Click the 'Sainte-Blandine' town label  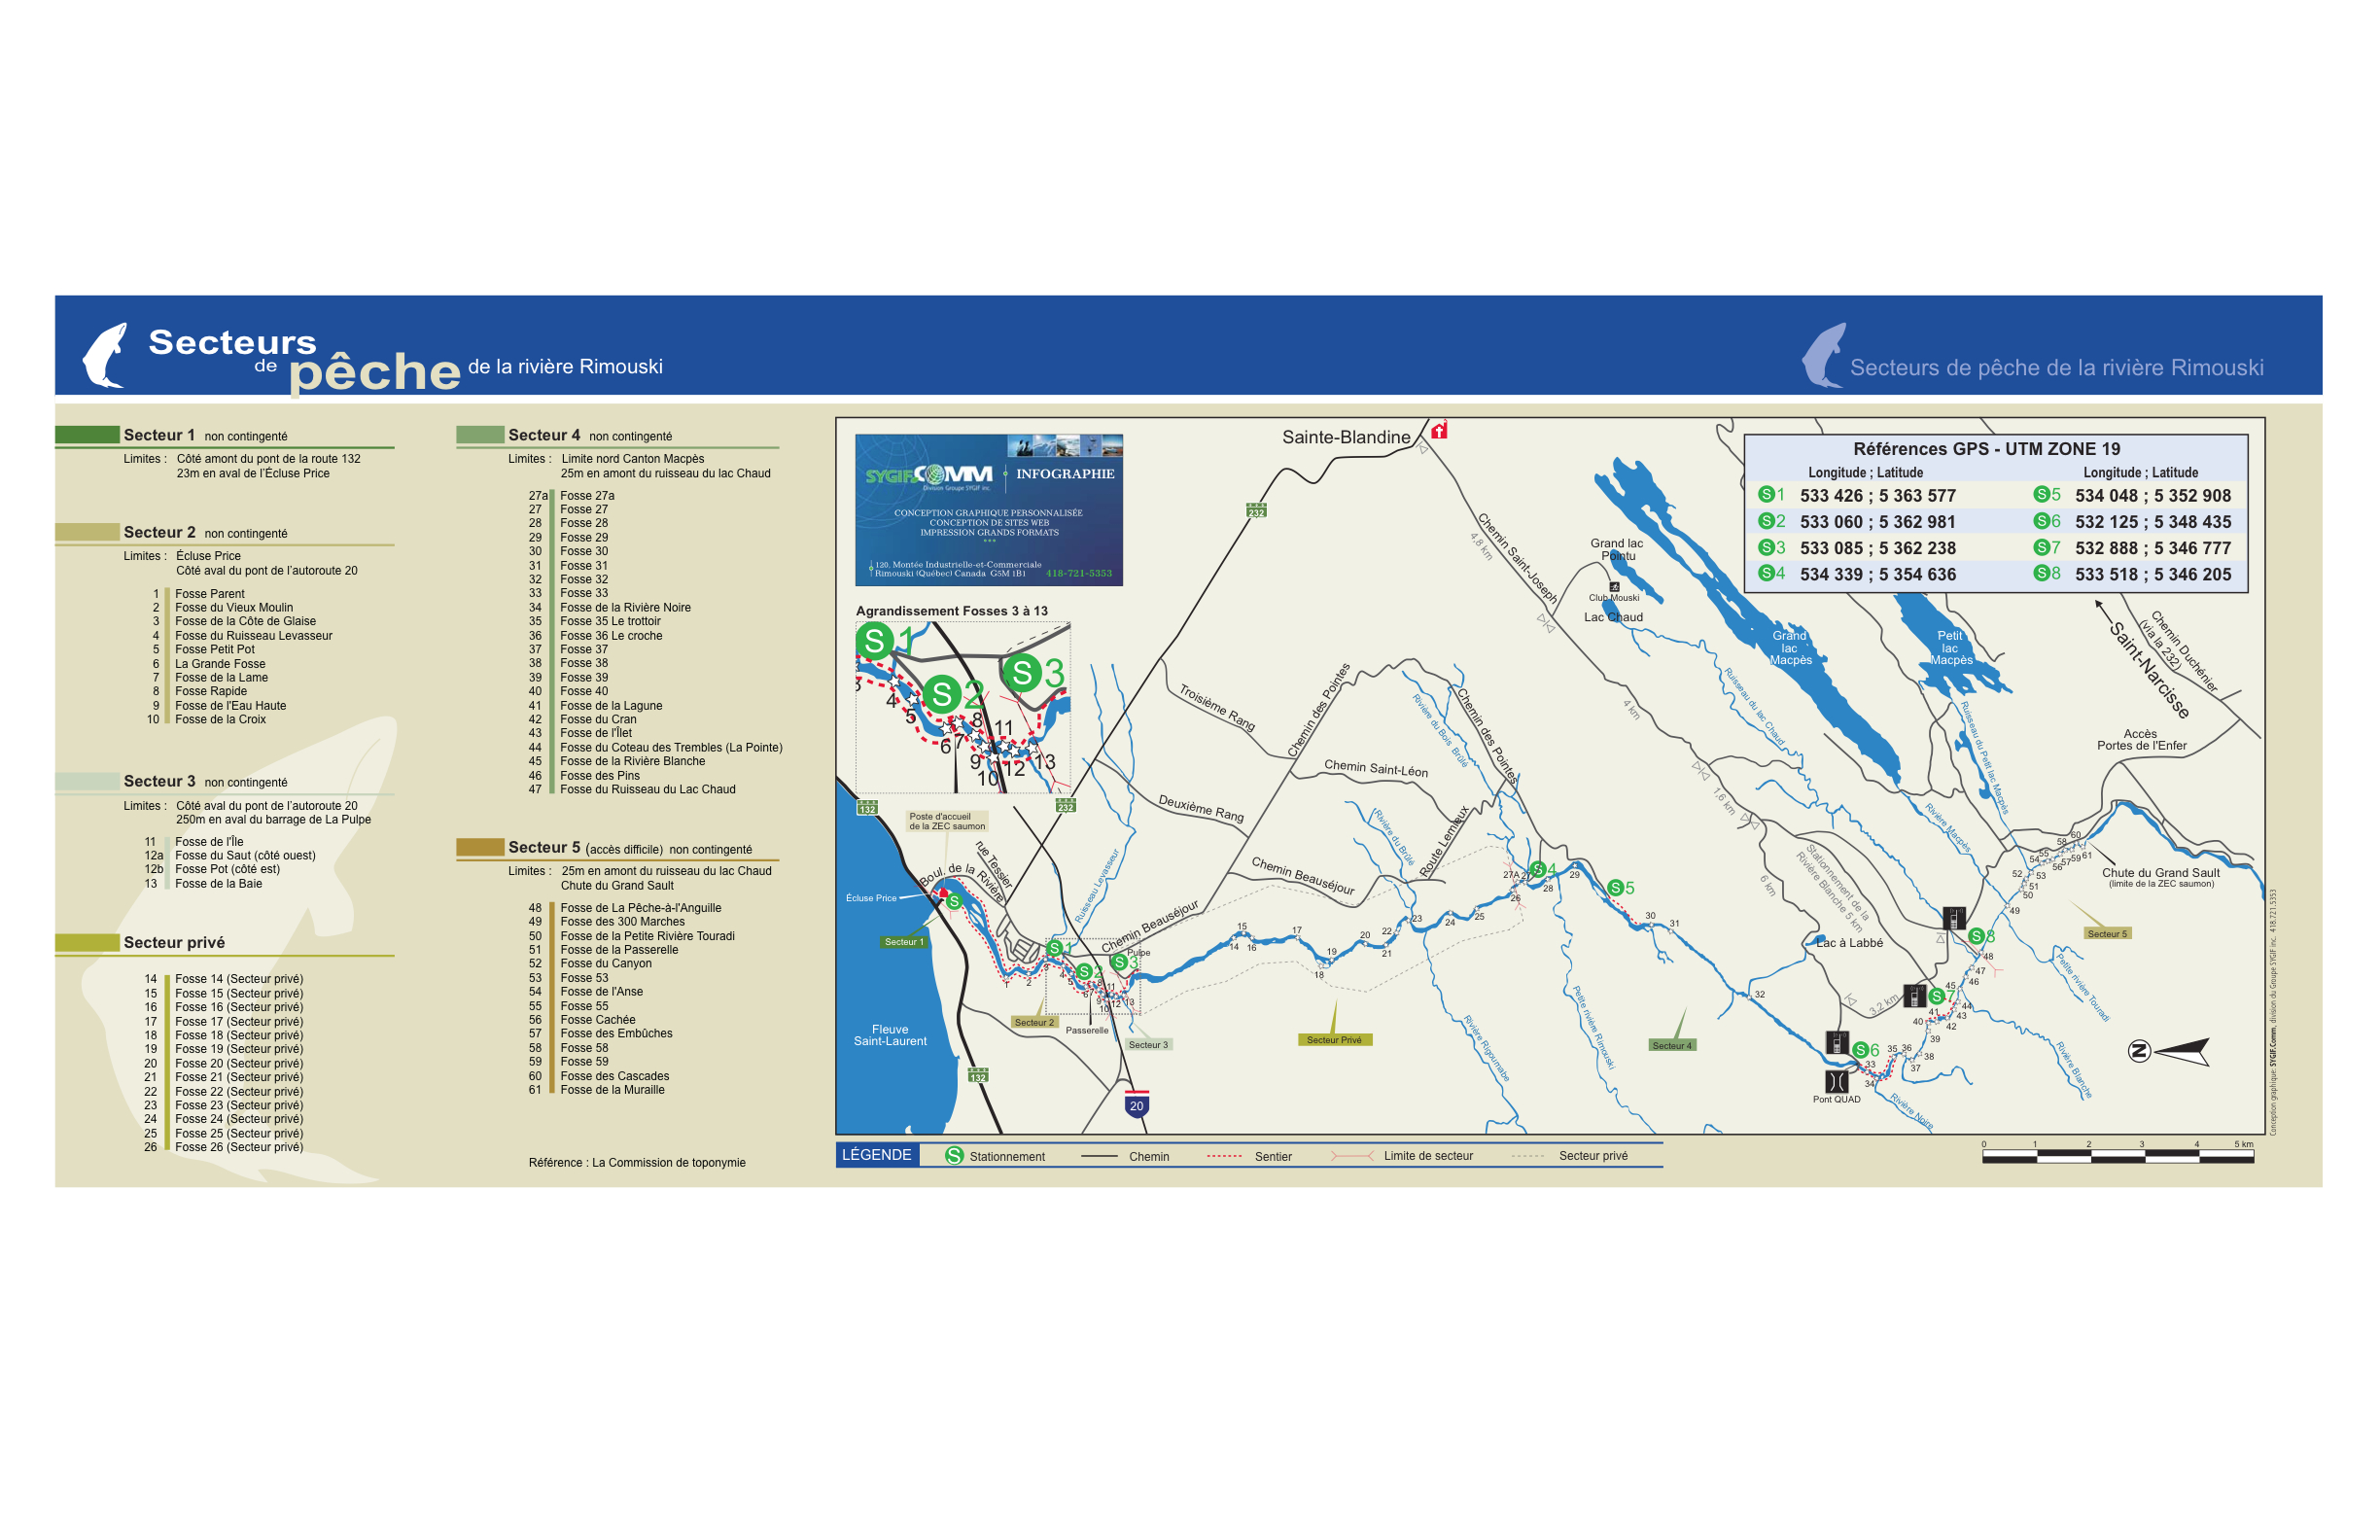(x=1346, y=437)
